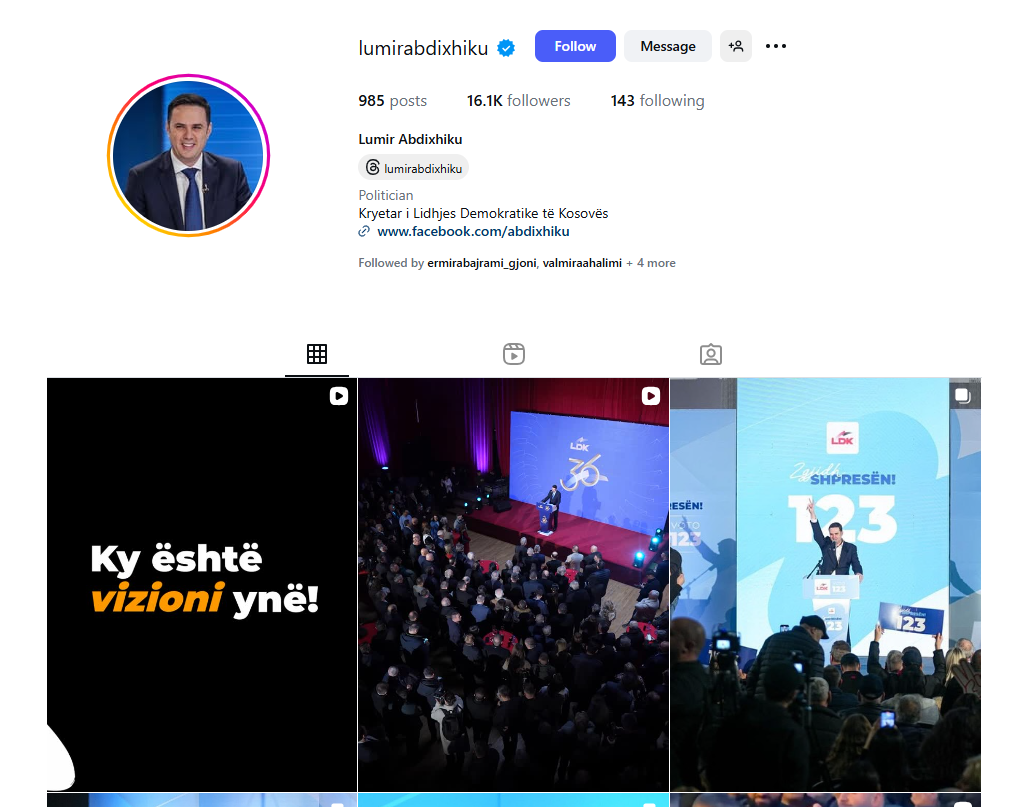This screenshot has height=807, width=1036.
Task: Click the carousel icon on the 123 post
Action: pyautogui.click(x=963, y=396)
